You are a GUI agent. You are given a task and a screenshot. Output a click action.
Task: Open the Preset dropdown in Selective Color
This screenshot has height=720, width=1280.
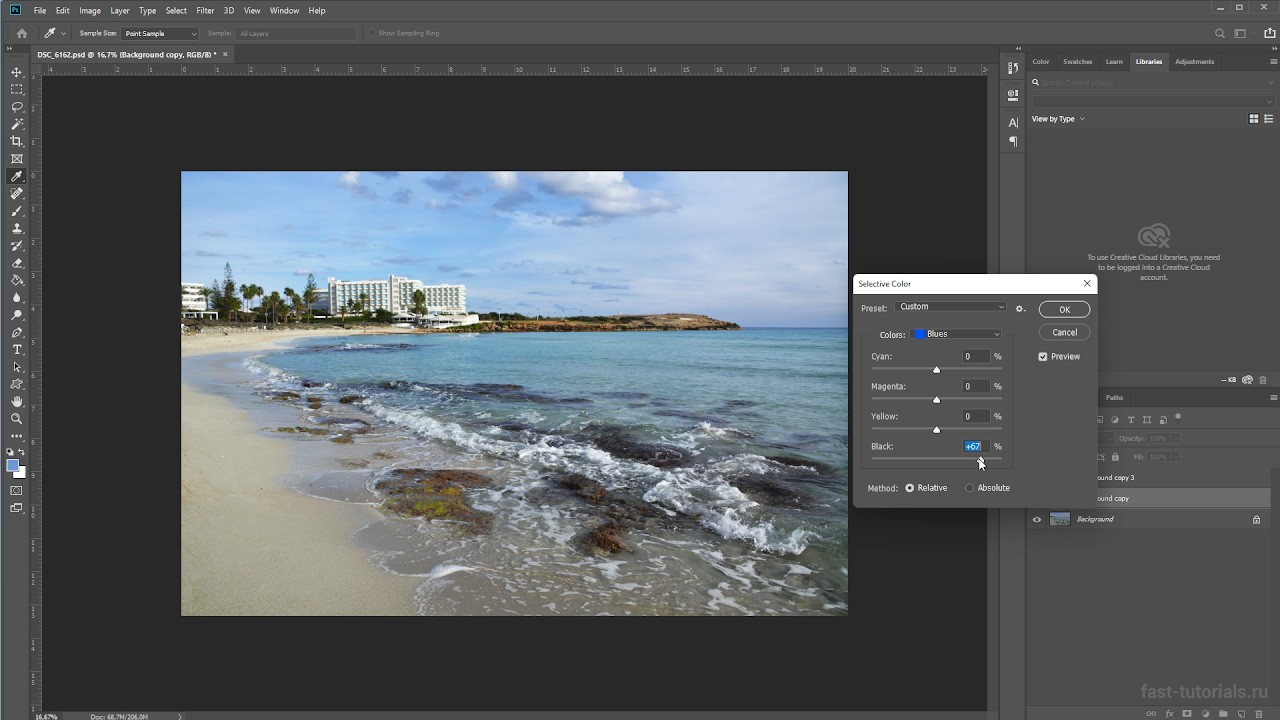(951, 307)
